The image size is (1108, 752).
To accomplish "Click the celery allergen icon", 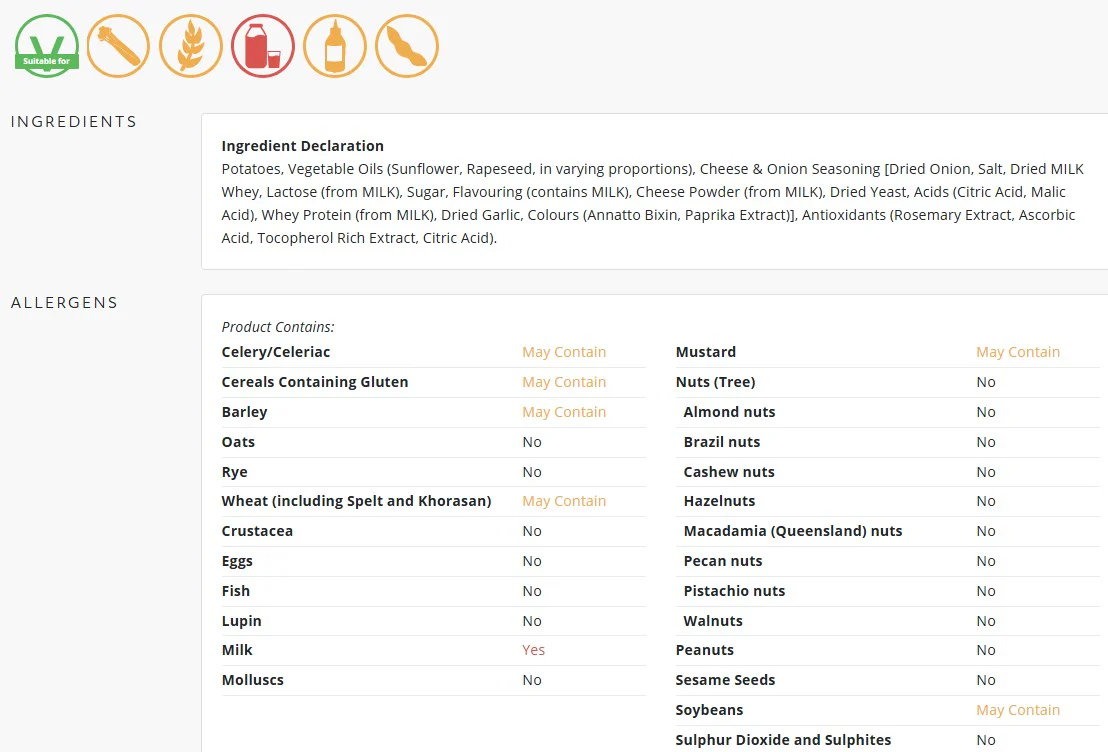I will pyautogui.click(x=119, y=46).
